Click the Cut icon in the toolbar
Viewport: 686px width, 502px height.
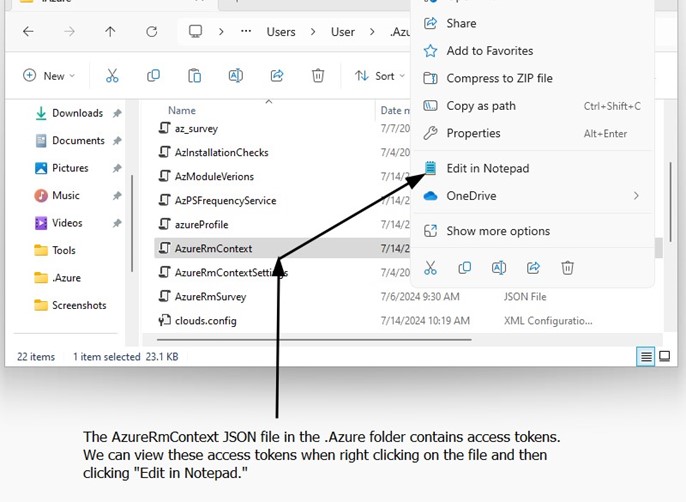pos(112,76)
